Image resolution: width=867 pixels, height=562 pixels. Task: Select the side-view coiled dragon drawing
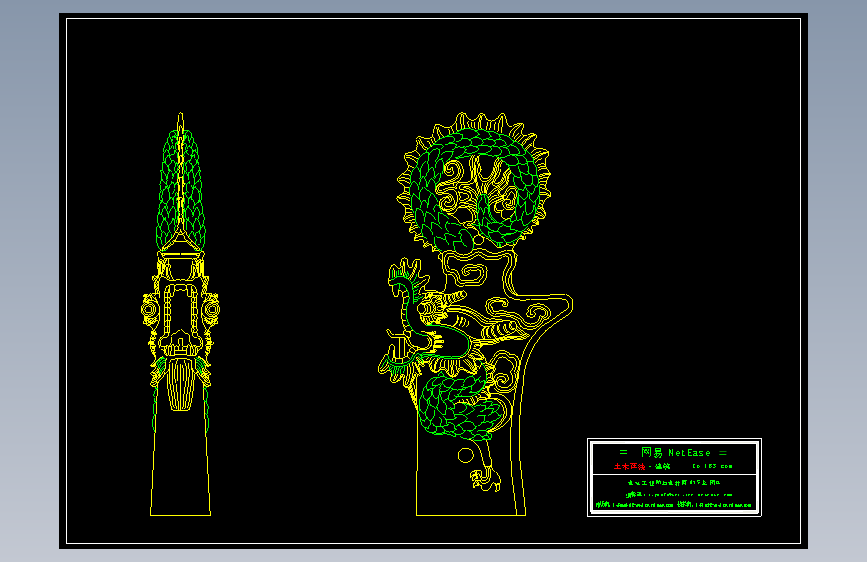476,314
